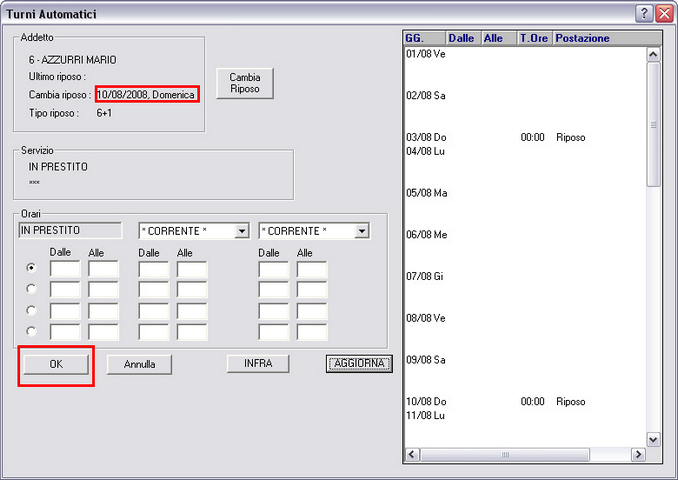This screenshot has height=480, width=678.
Task: Click the T.Ore column header
Action: tap(536, 38)
